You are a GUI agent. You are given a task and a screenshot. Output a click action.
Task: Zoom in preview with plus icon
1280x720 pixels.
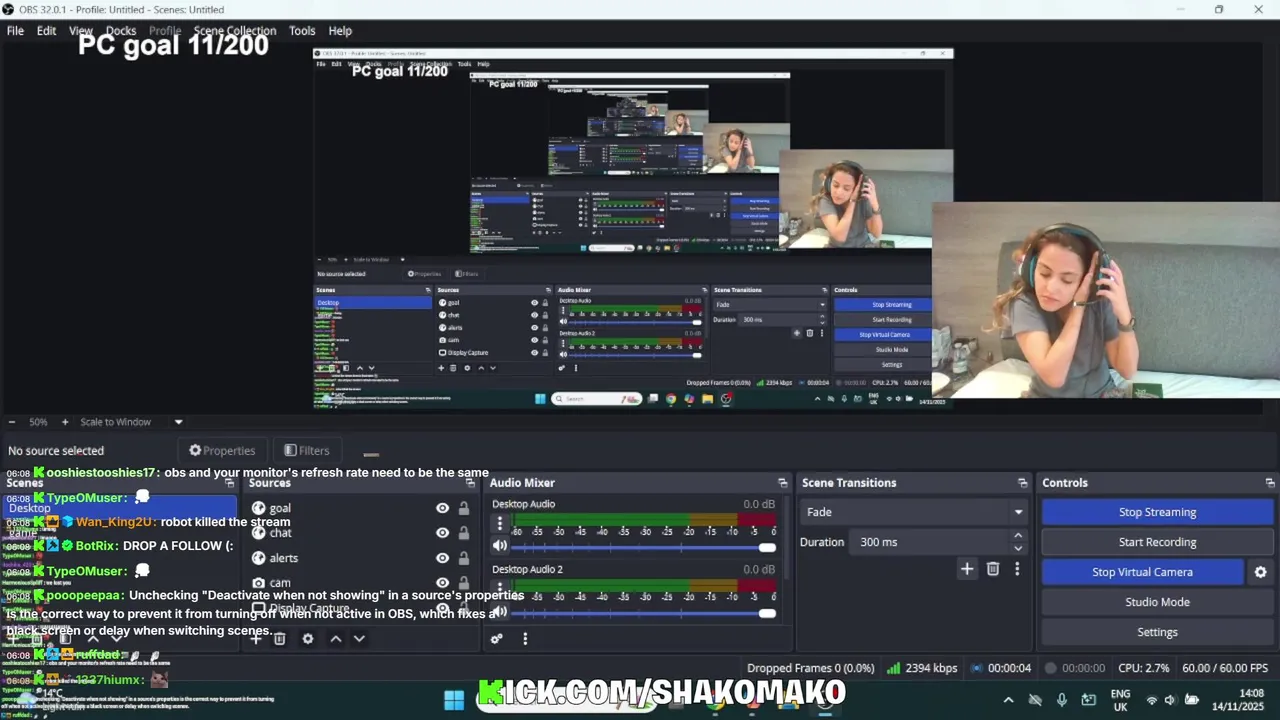pyautogui.click(x=65, y=422)
